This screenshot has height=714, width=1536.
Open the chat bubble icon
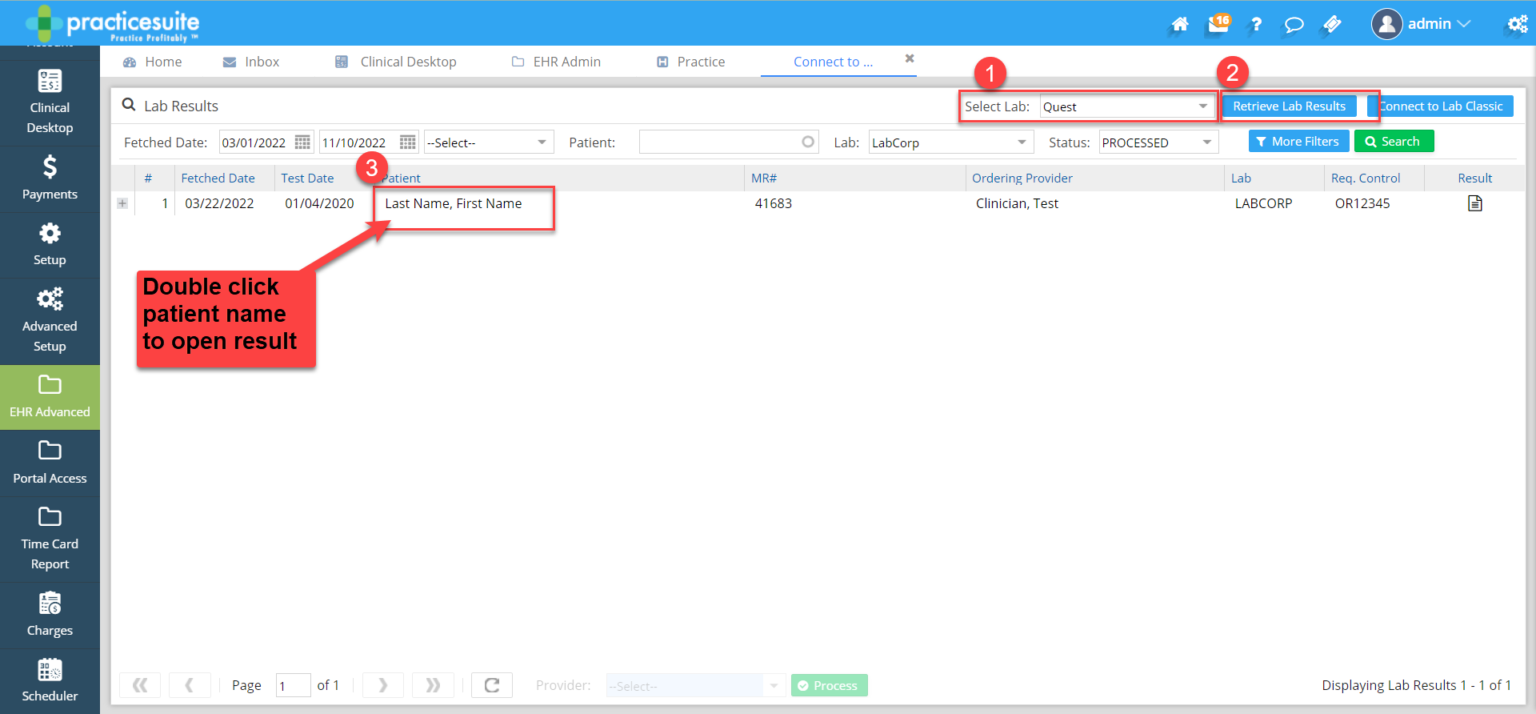pos(1294,24)
